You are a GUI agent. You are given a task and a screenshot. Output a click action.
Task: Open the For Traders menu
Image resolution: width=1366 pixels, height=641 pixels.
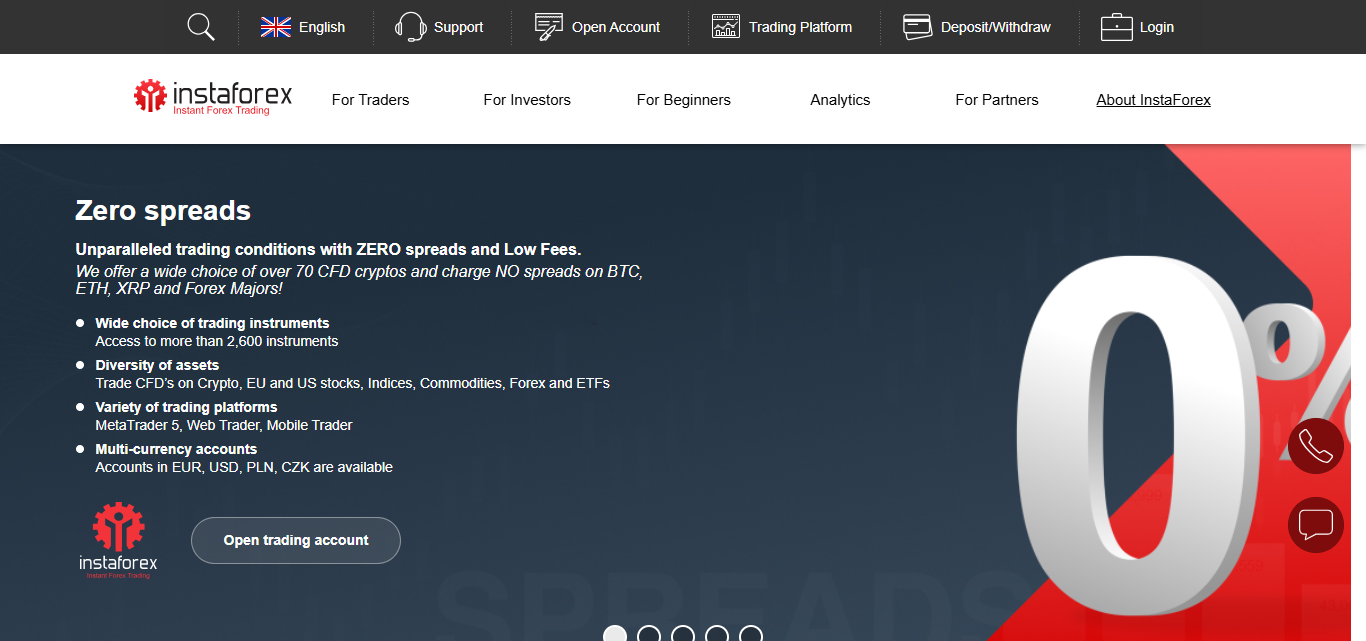(x=371, y=100)
